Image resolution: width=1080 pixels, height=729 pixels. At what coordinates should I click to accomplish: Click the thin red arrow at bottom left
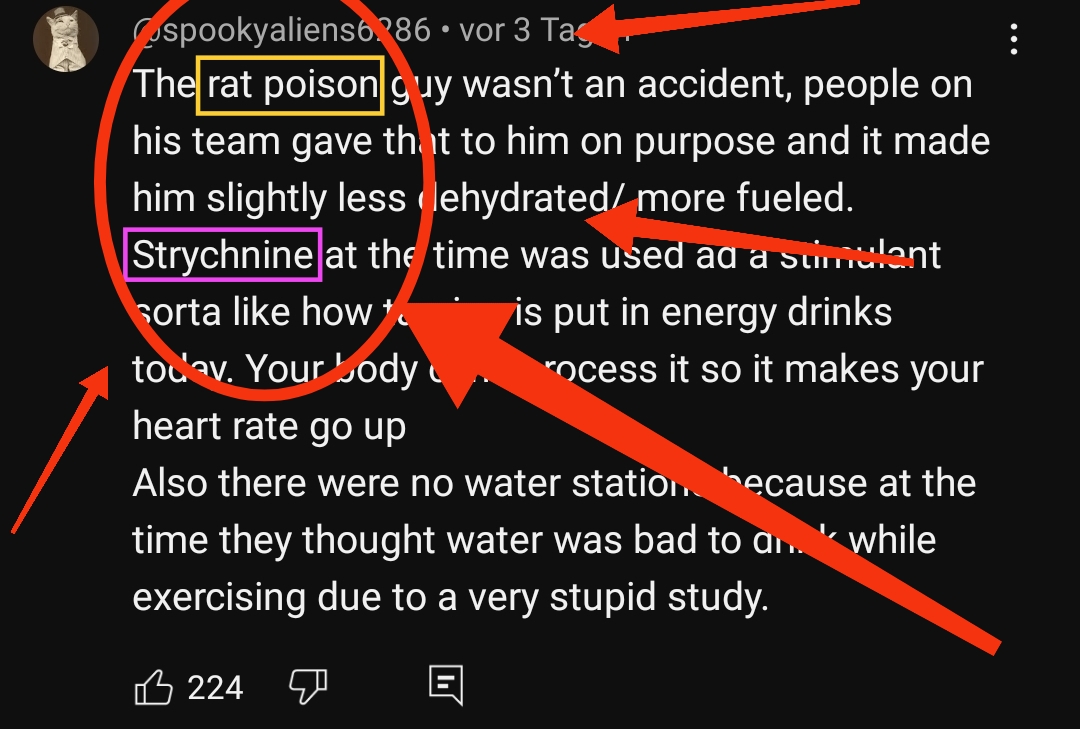tap(61, 449)
